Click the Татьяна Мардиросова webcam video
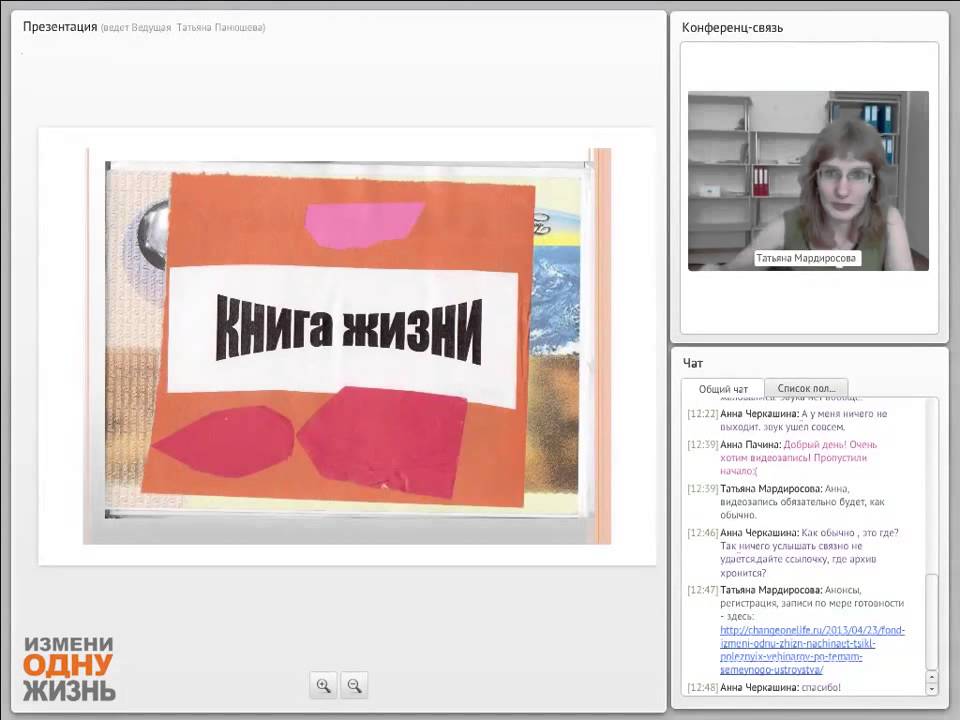The height and width of the screenshot is (720, 960). (x=808, y=181)
